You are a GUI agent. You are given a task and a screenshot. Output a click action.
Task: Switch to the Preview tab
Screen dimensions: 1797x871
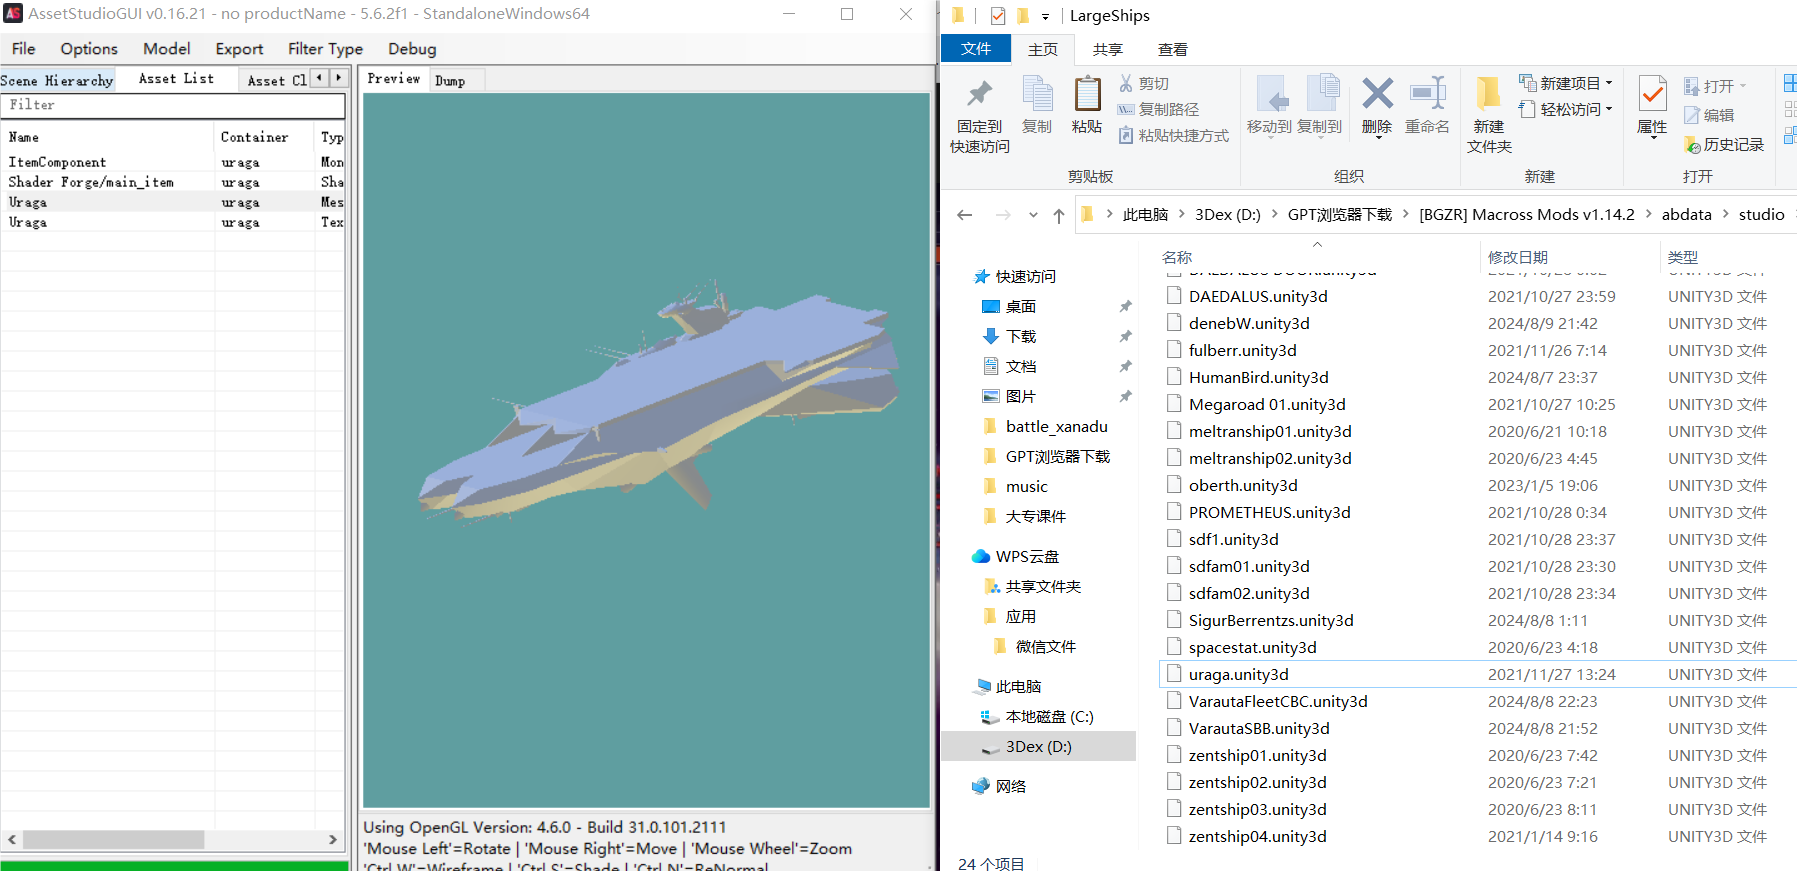pyautogui.click(x=394, y=79)
